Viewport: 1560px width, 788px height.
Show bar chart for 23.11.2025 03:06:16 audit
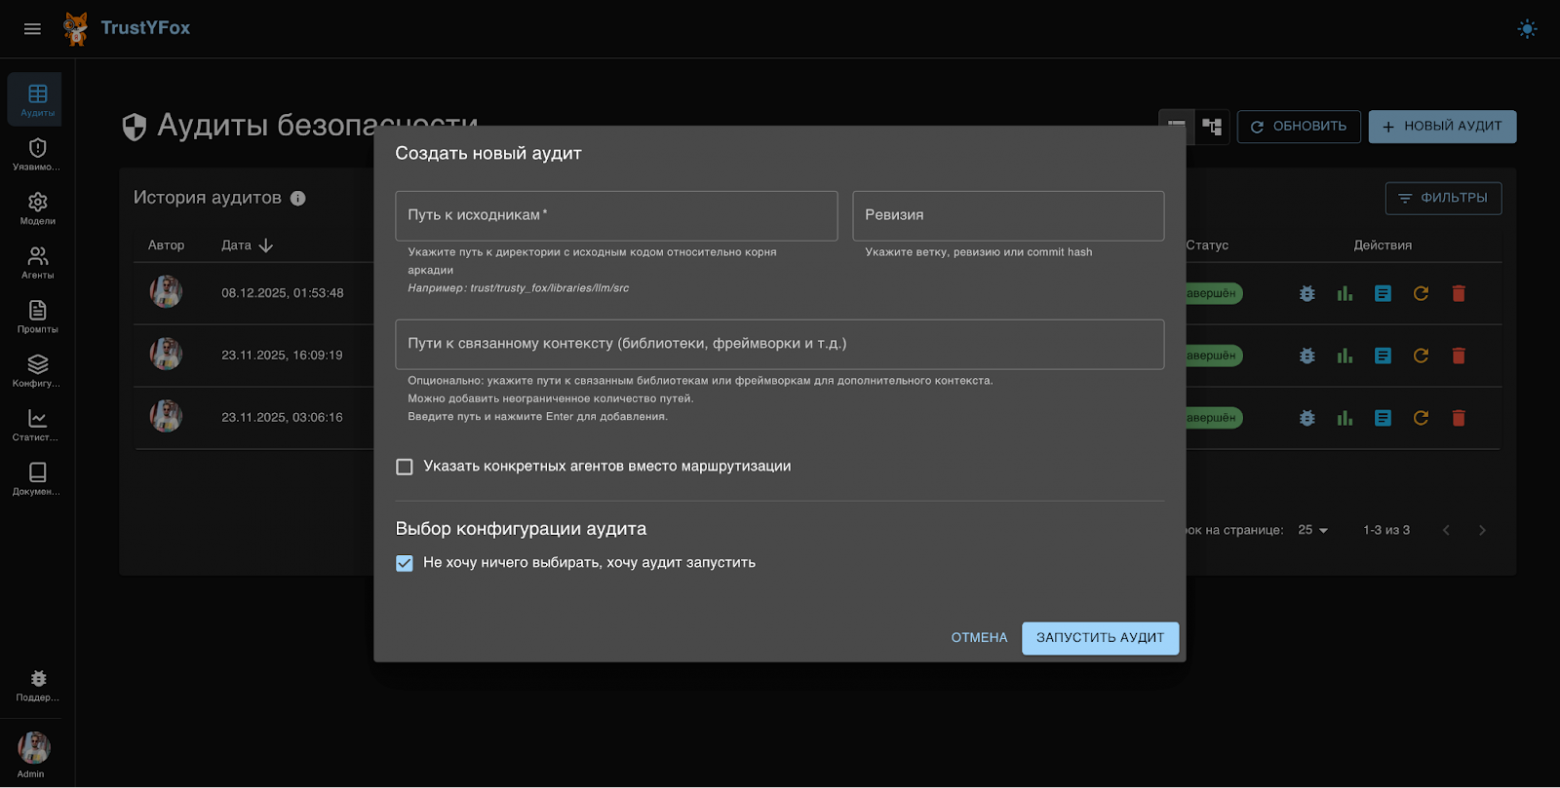tap(1345, 417)
